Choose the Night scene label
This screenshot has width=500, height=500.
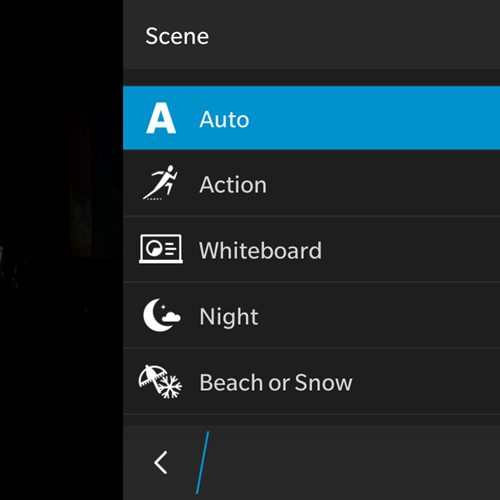pos(229,317)
